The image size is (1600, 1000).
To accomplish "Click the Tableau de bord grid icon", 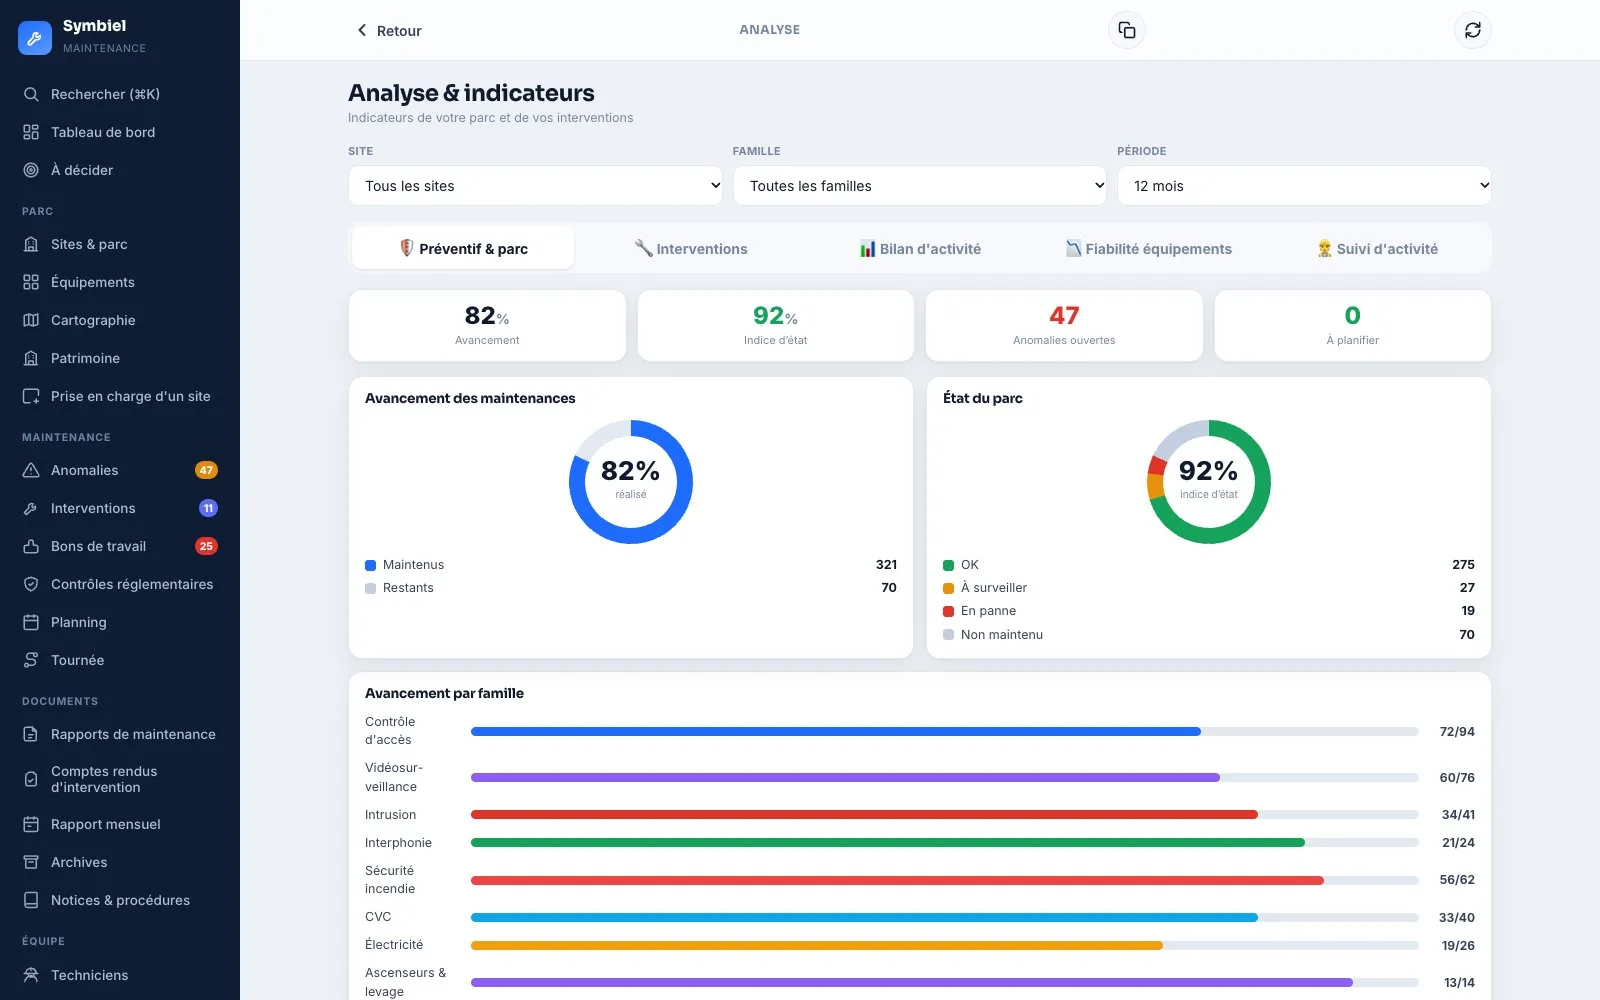I will [x=31, y=132].
